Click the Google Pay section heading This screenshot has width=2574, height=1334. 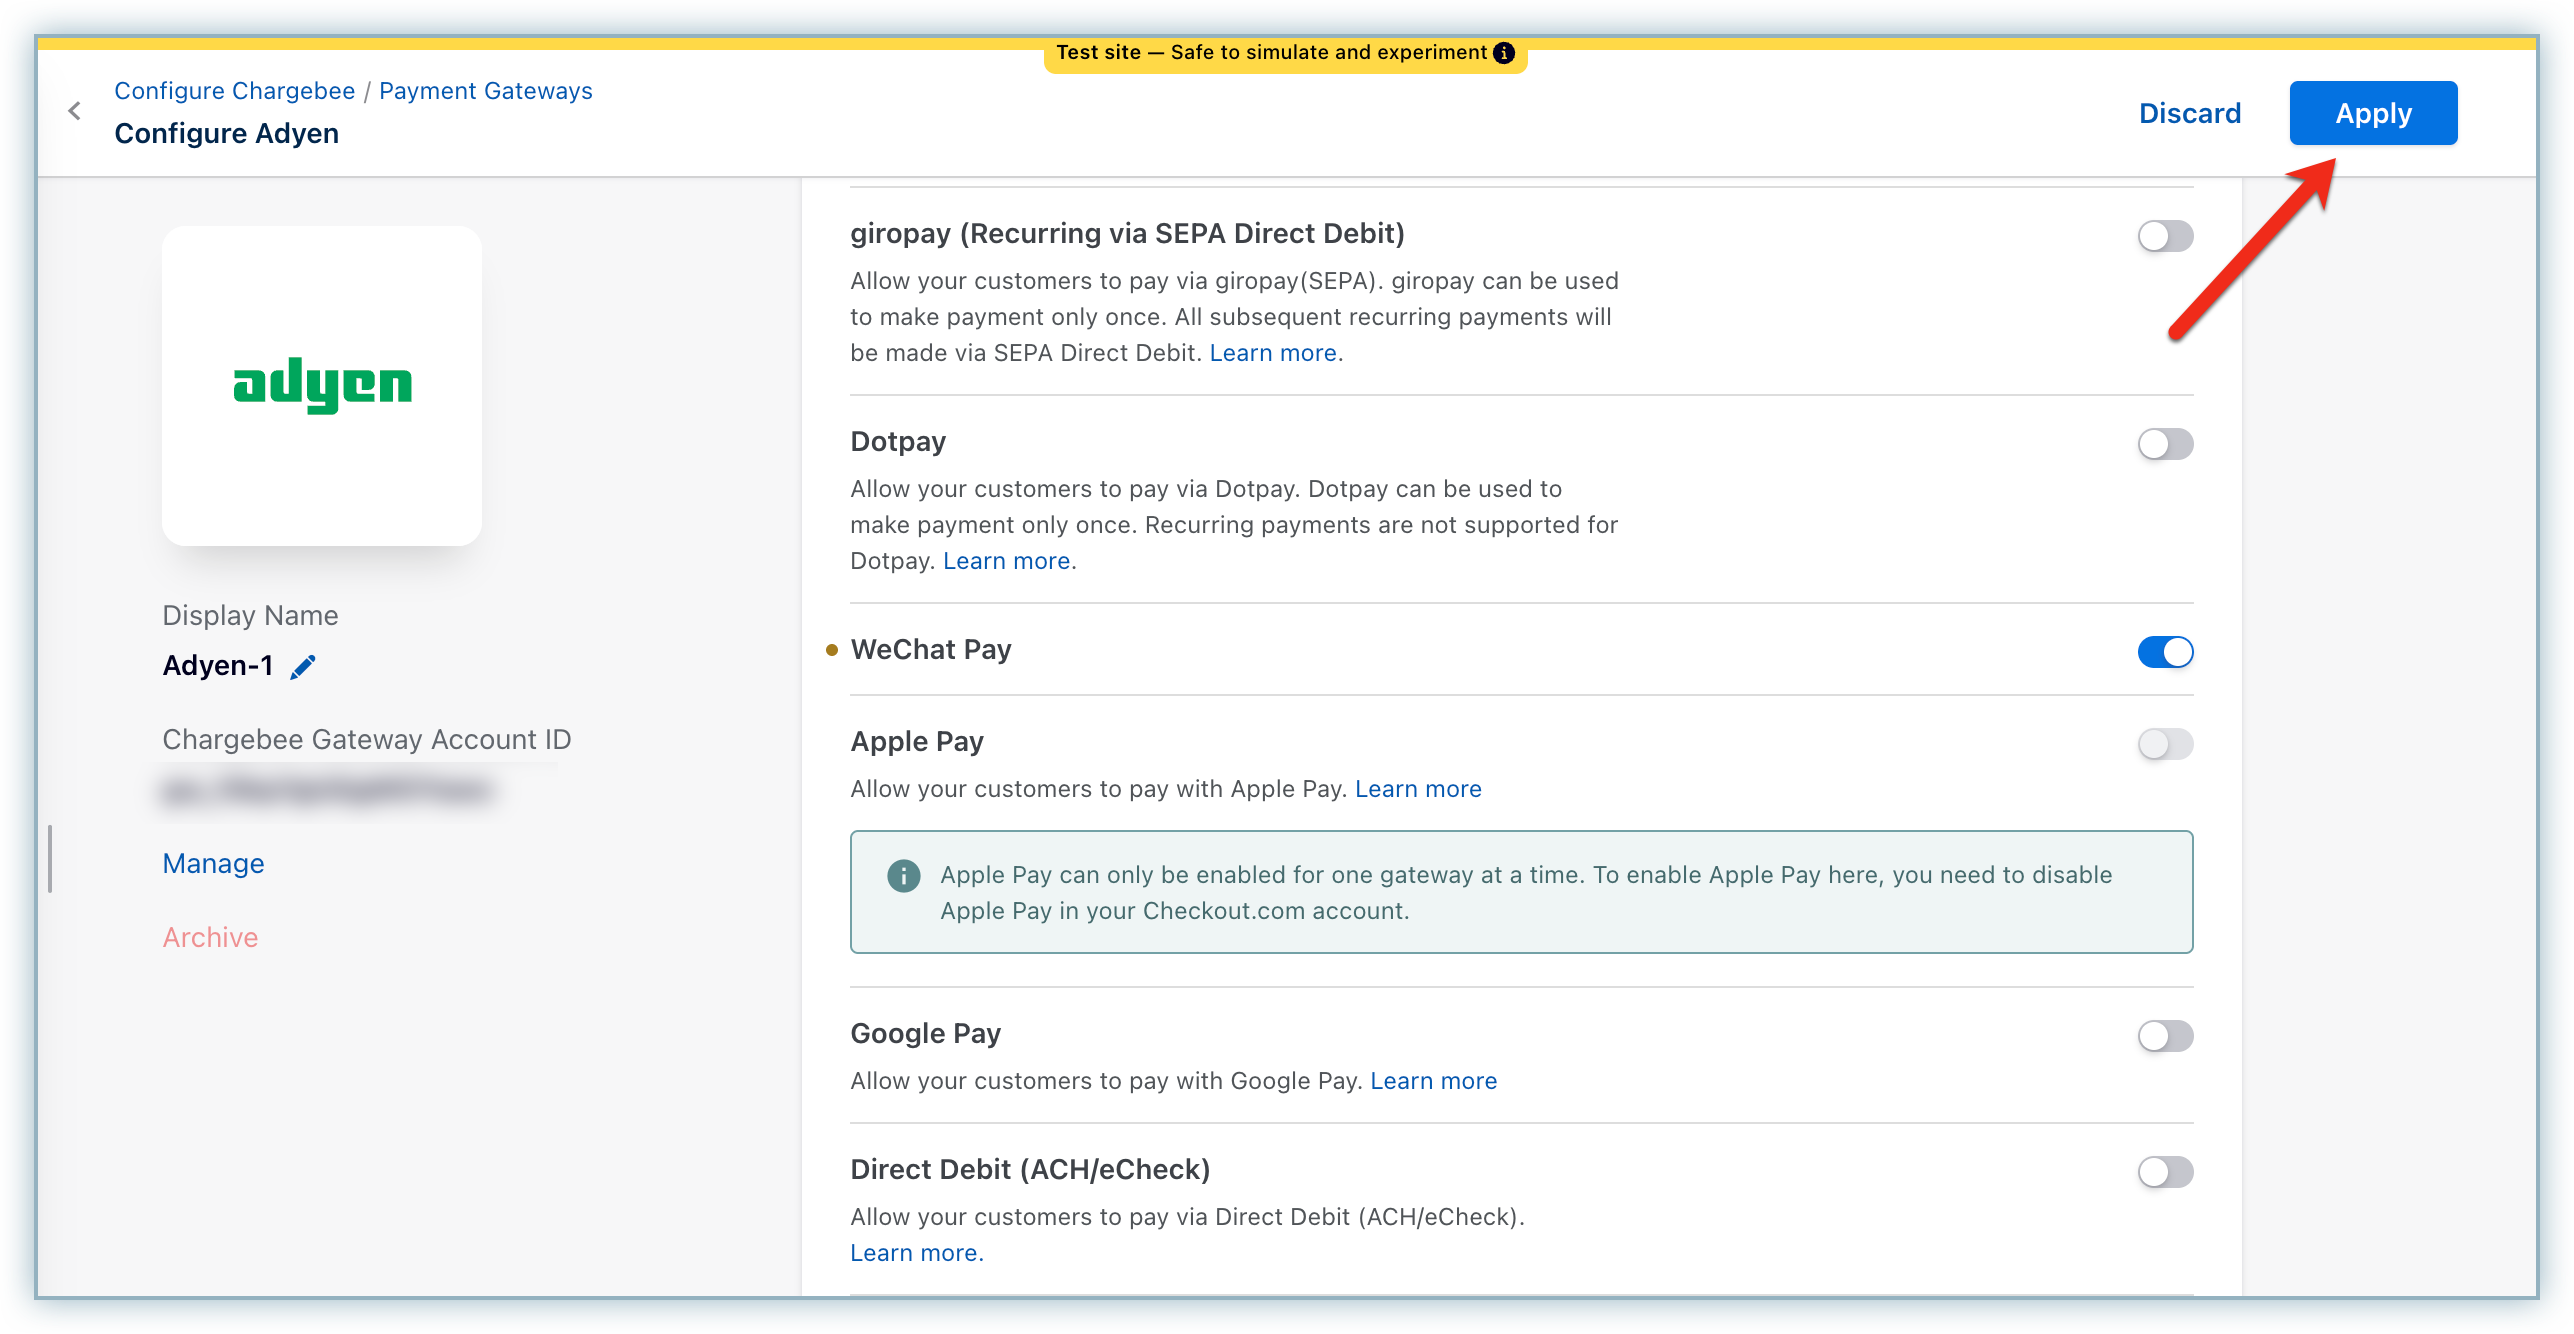pos(925,1034)
